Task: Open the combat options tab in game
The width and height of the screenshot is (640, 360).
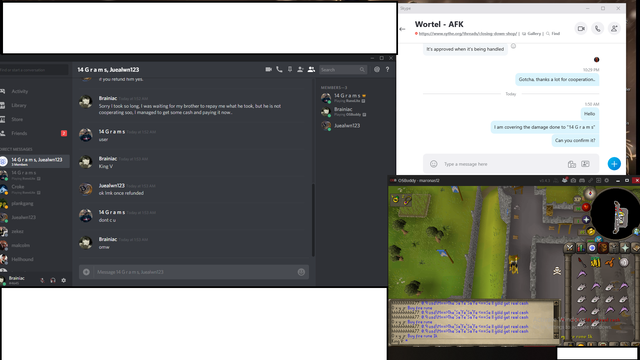Action: [569, 248]
